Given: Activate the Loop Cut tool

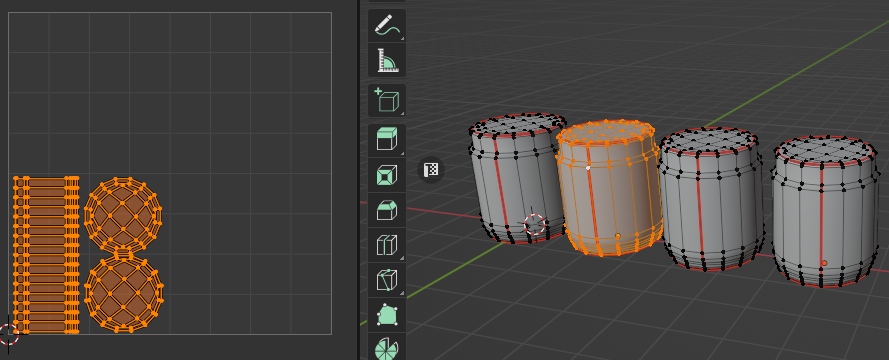Looking at the screenshot, I should (387, 245).
